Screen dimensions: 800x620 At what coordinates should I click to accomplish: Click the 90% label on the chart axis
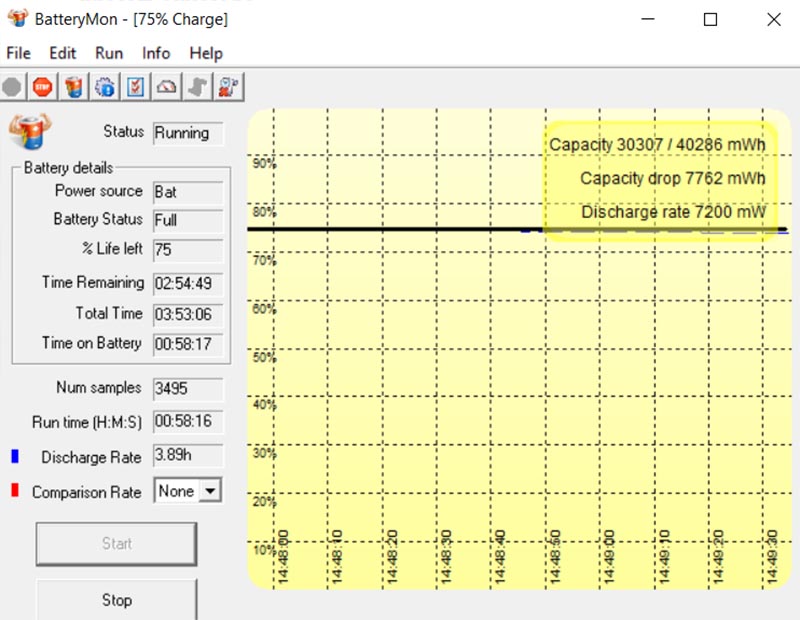(x=264, y=164)
